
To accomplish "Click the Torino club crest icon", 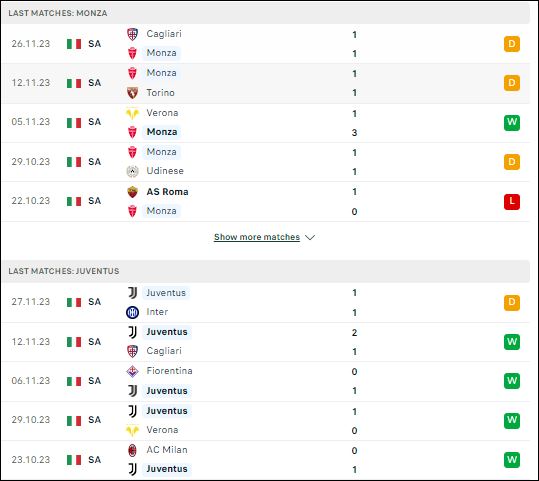I will click(132, 93).
